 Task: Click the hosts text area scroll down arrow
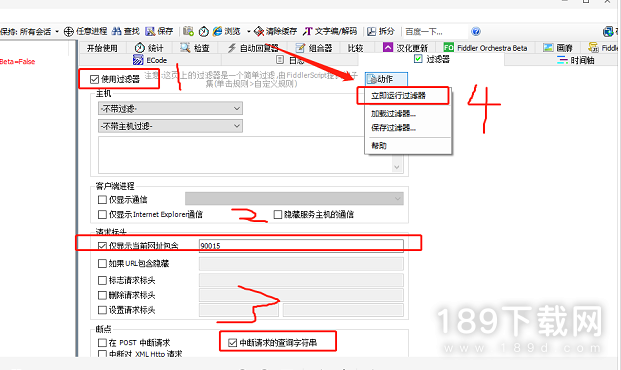coord(397,167)
